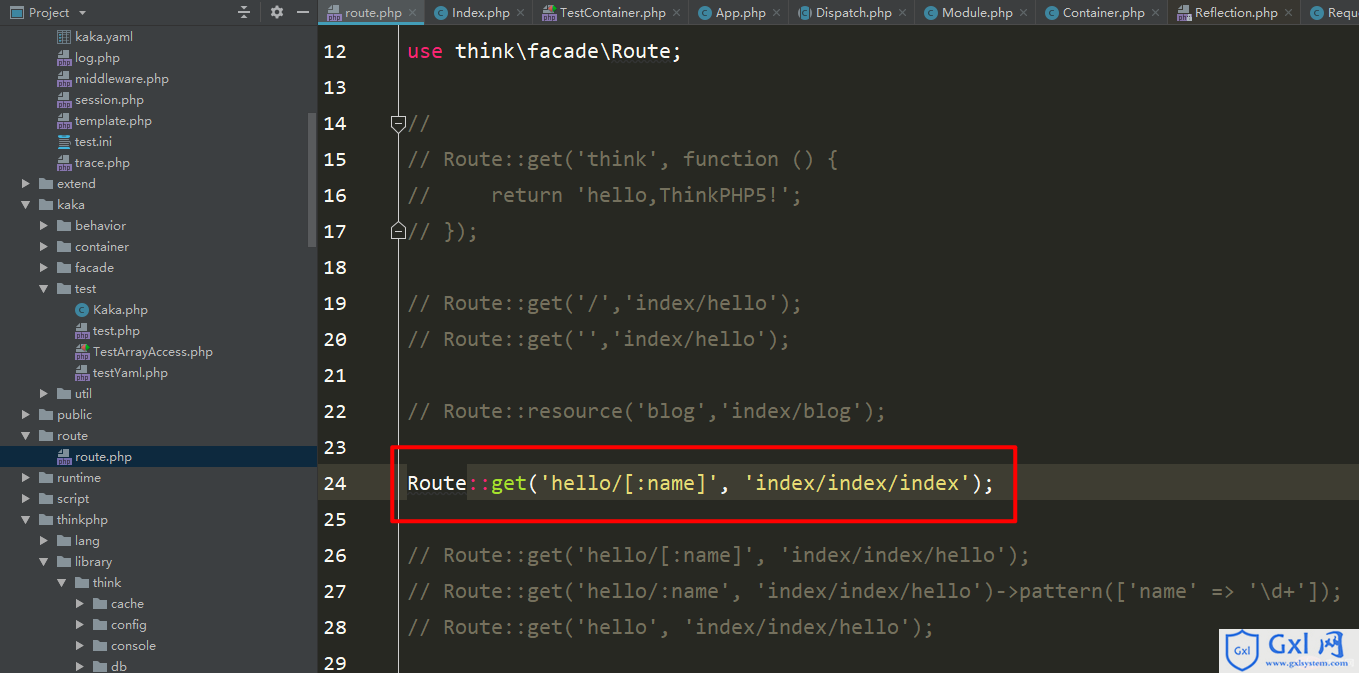Collapse the test folder arrow
Viewport: 1359px width, 673px height.
44,289
